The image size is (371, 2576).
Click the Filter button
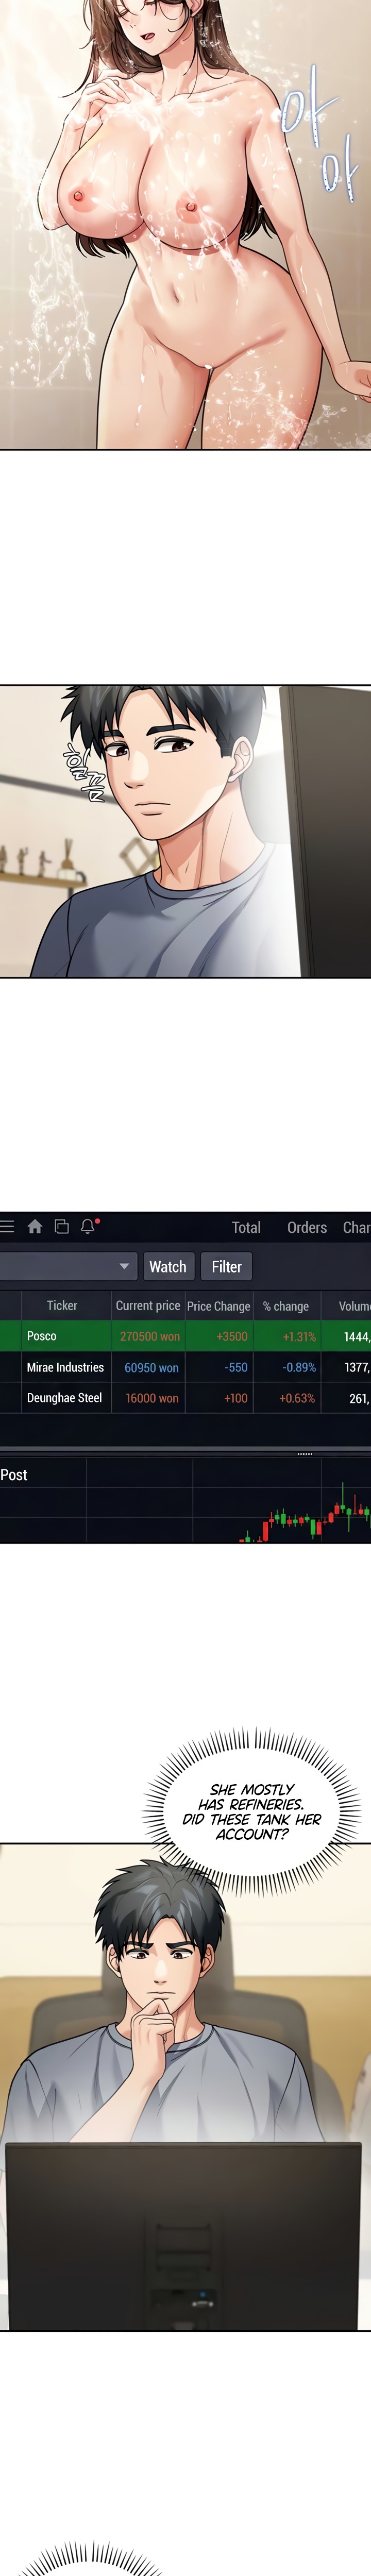[226, 1266]
